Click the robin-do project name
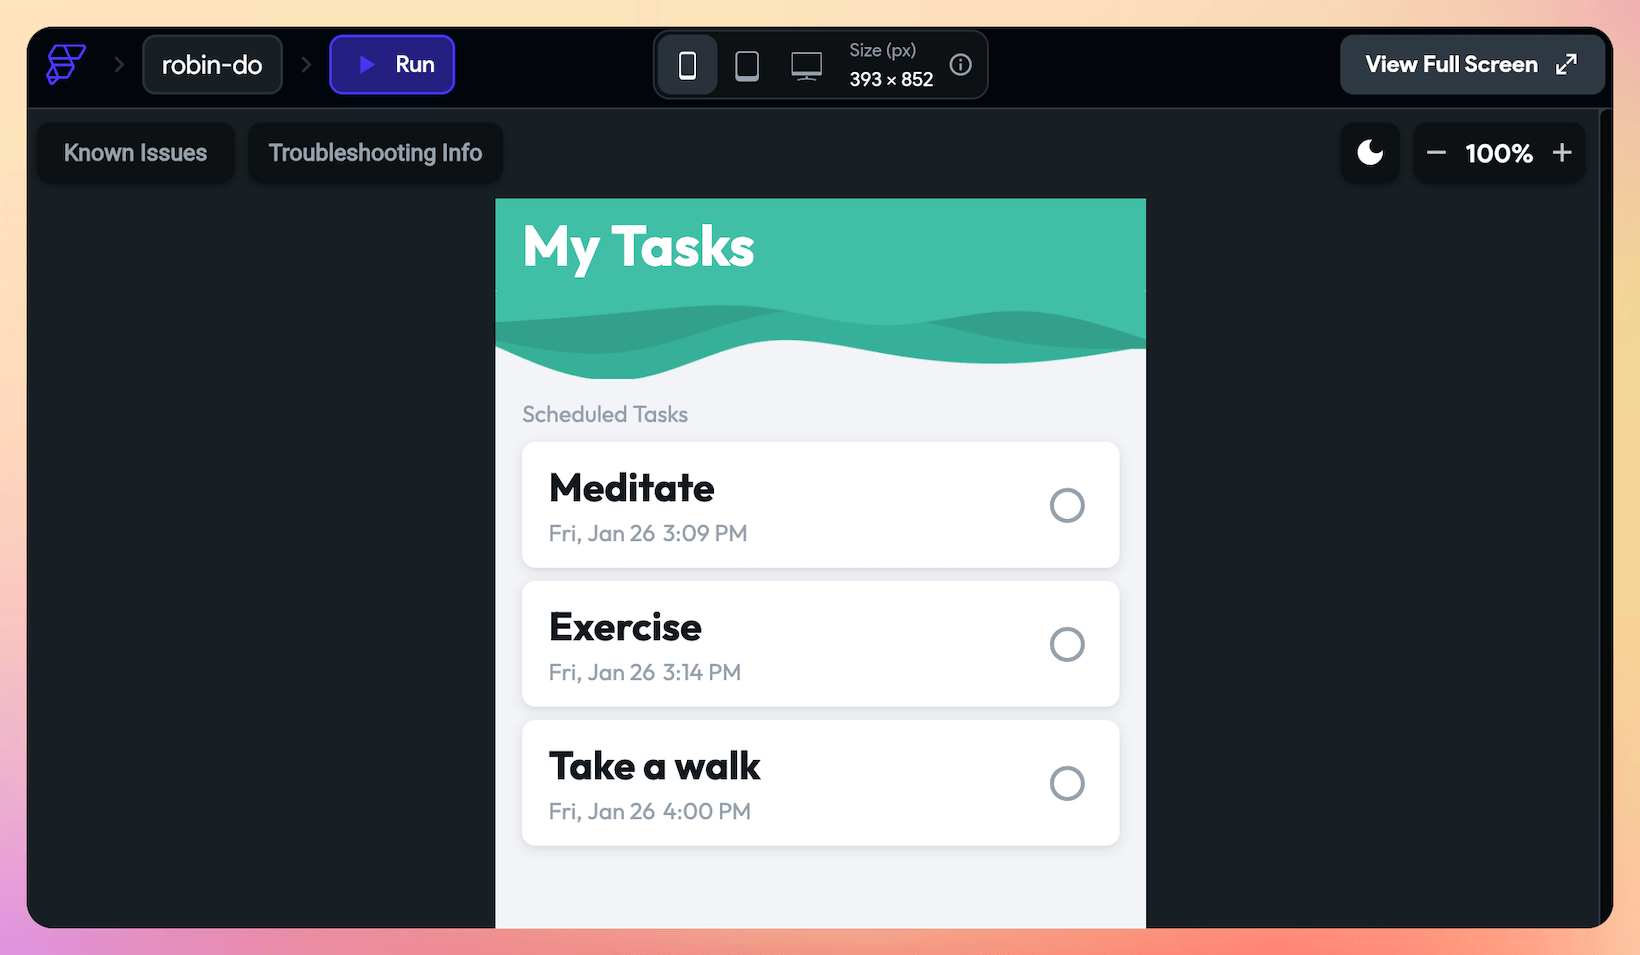1640x955 pixels. (212, 64)
